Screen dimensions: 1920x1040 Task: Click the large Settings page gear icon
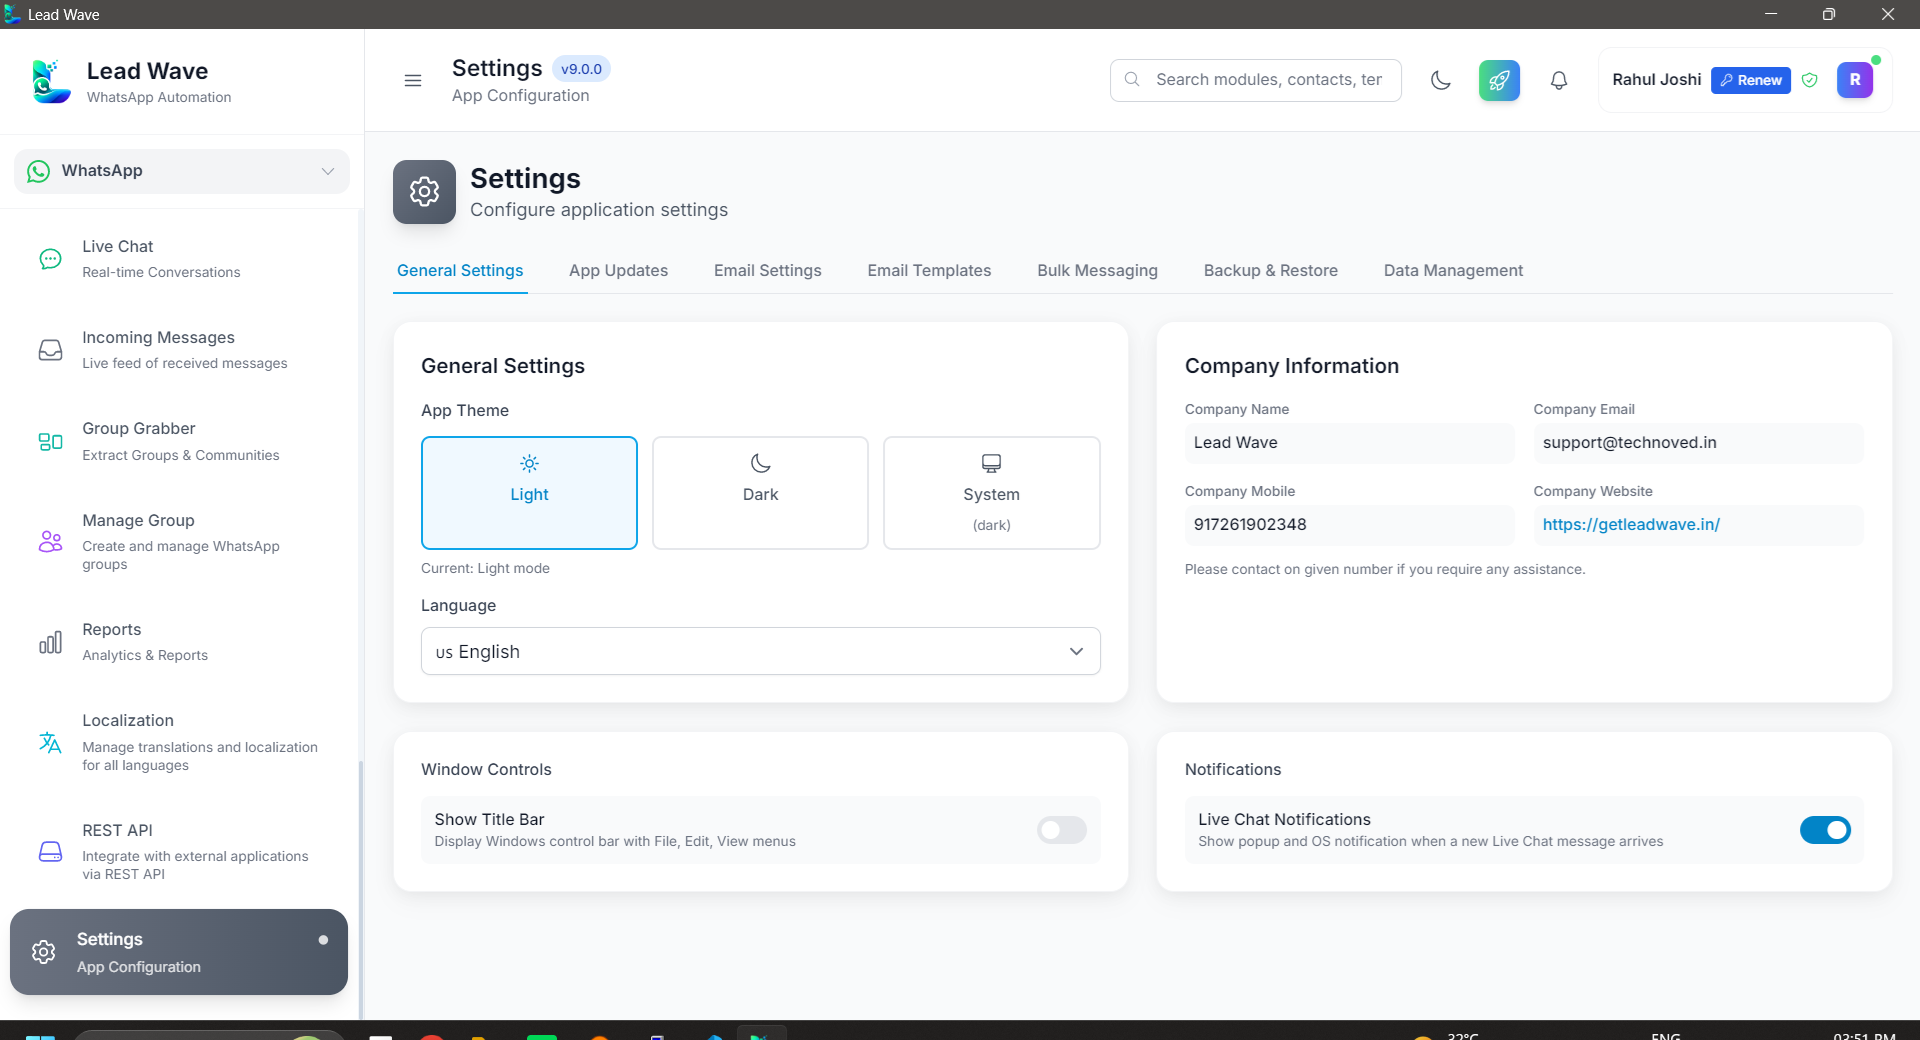tap(424, 192)
